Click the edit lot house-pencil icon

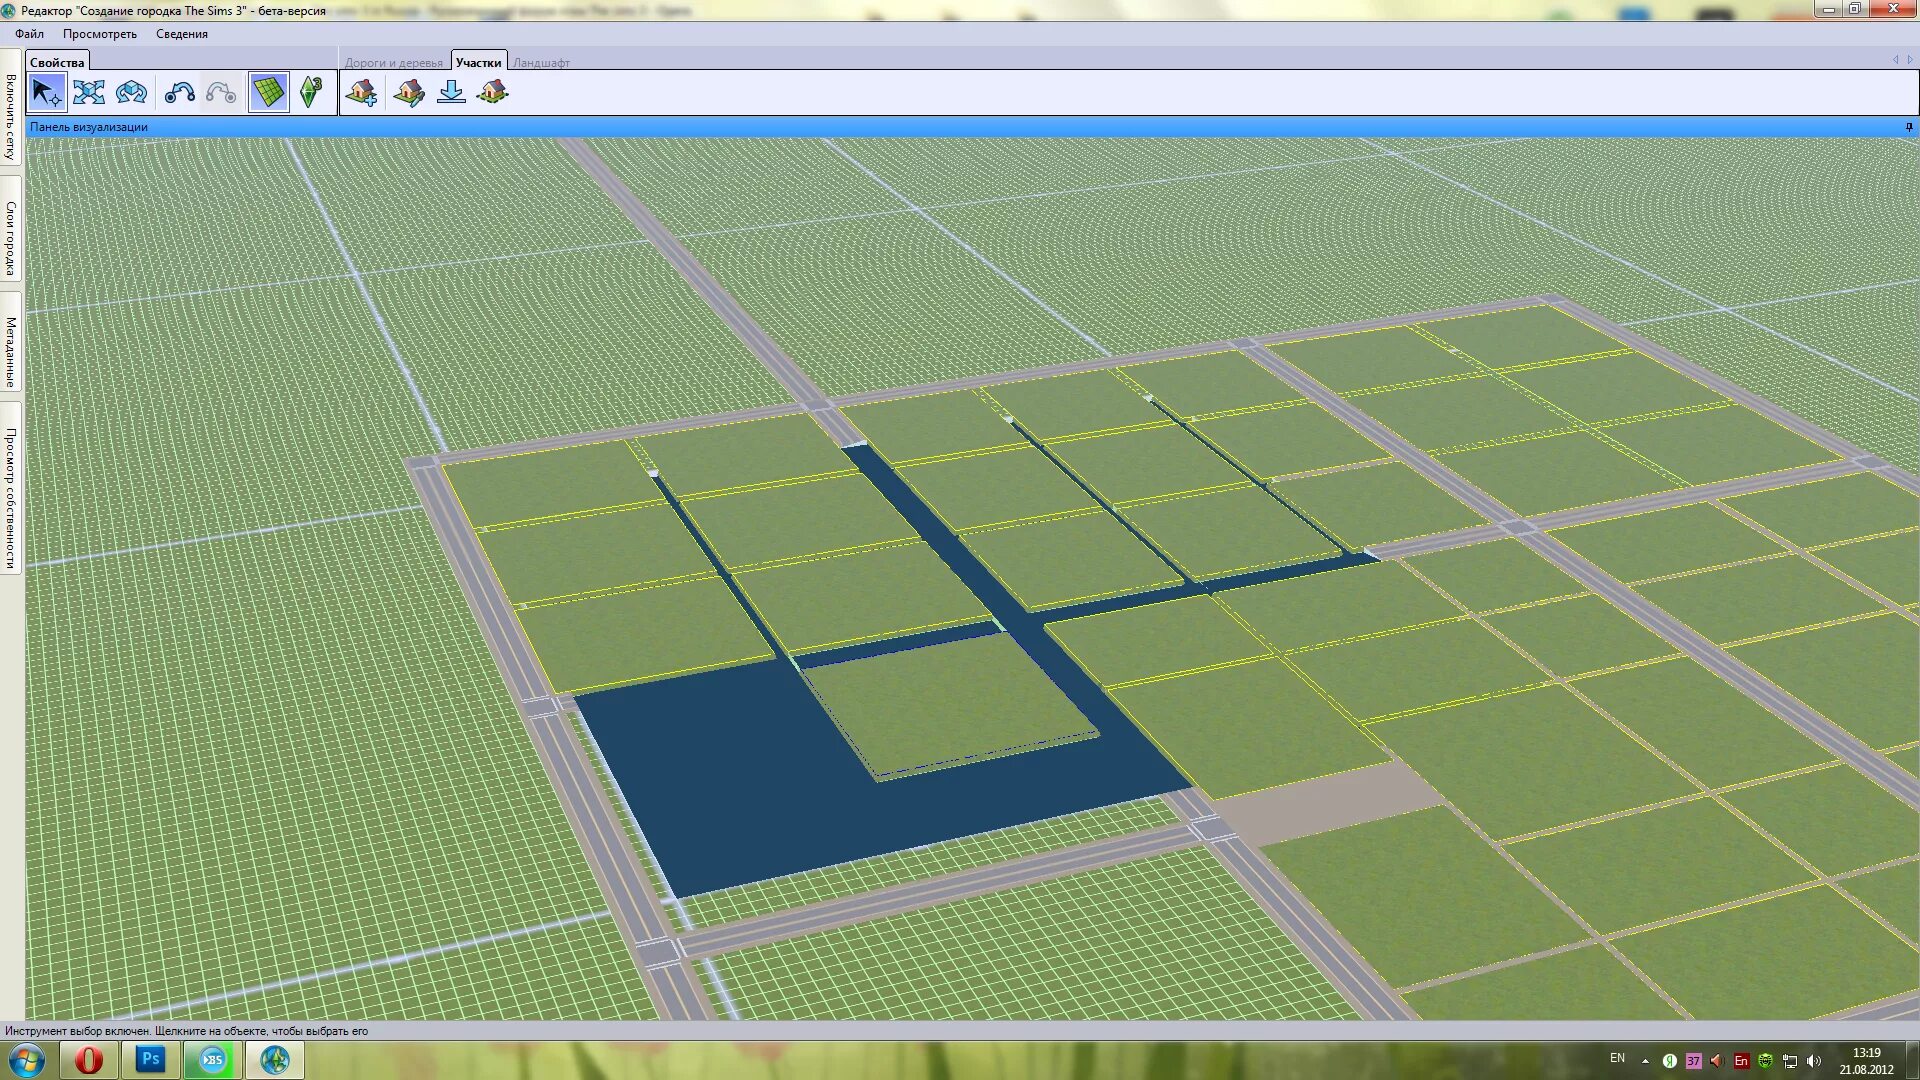coord(408,93)
